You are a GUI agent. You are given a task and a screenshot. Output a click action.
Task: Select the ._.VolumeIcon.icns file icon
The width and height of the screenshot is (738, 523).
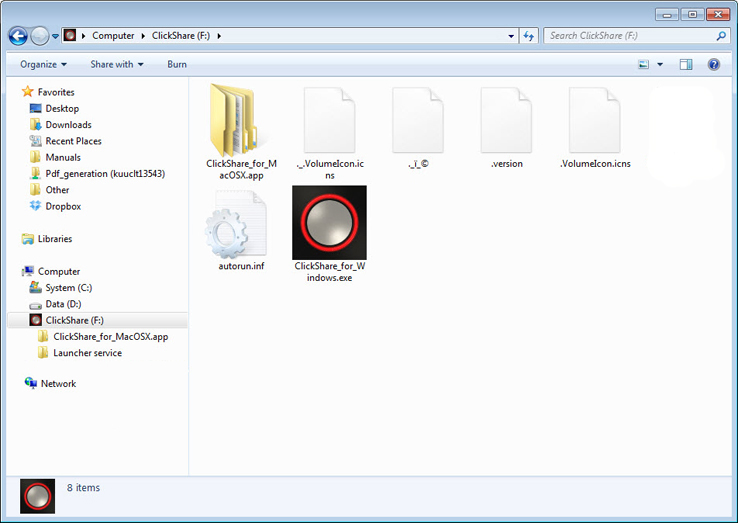click(x=329, y=120)
